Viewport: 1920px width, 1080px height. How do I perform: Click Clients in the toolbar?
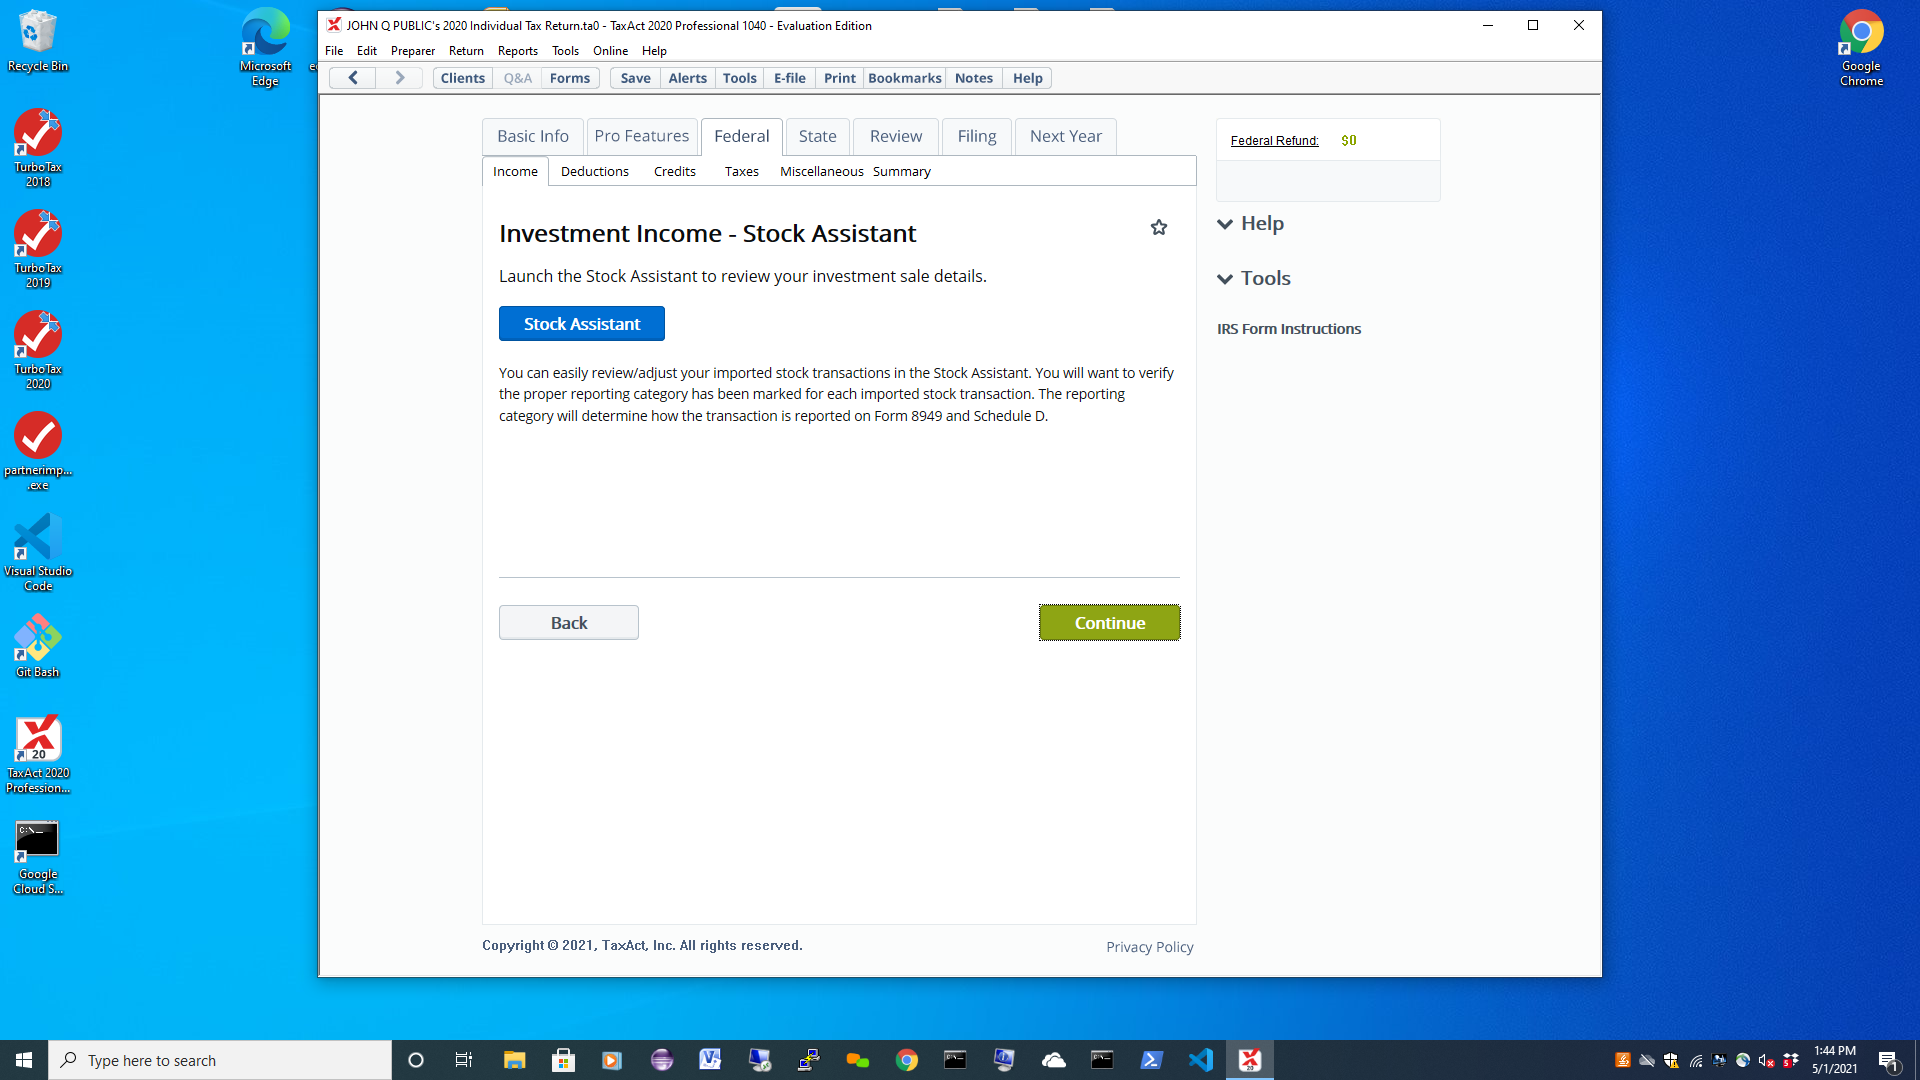click(463, 78)
